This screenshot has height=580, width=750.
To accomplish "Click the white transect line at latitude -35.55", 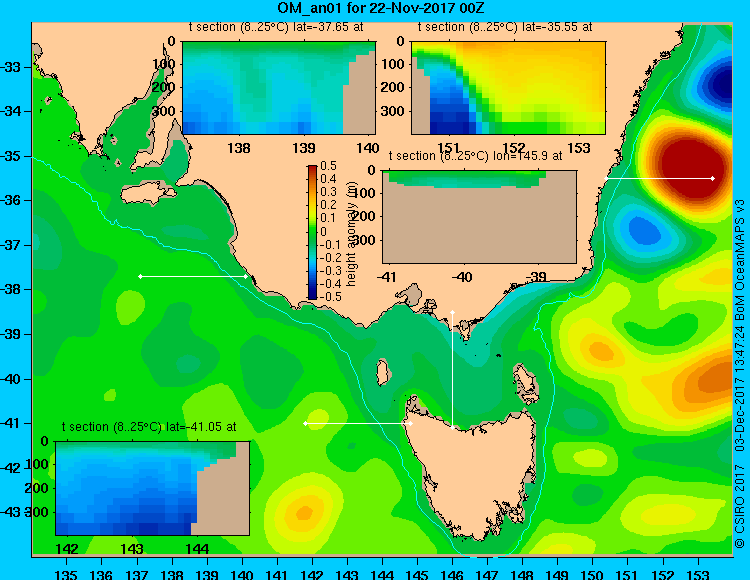I will 659,178.
